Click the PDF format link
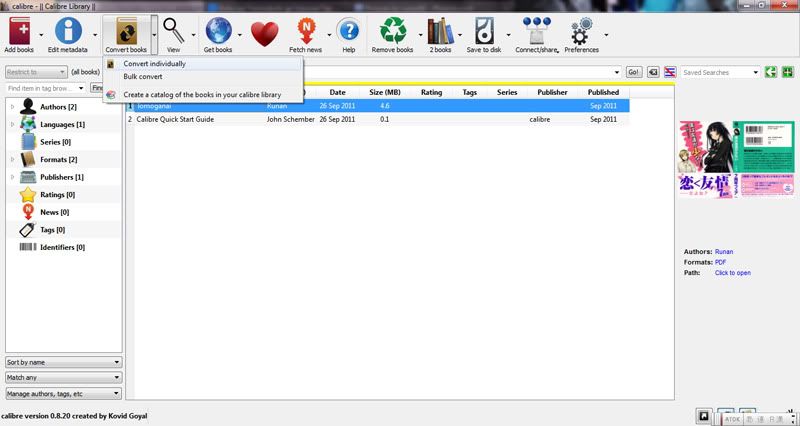This screenshot has height=426, width=800. click(720, 262)
